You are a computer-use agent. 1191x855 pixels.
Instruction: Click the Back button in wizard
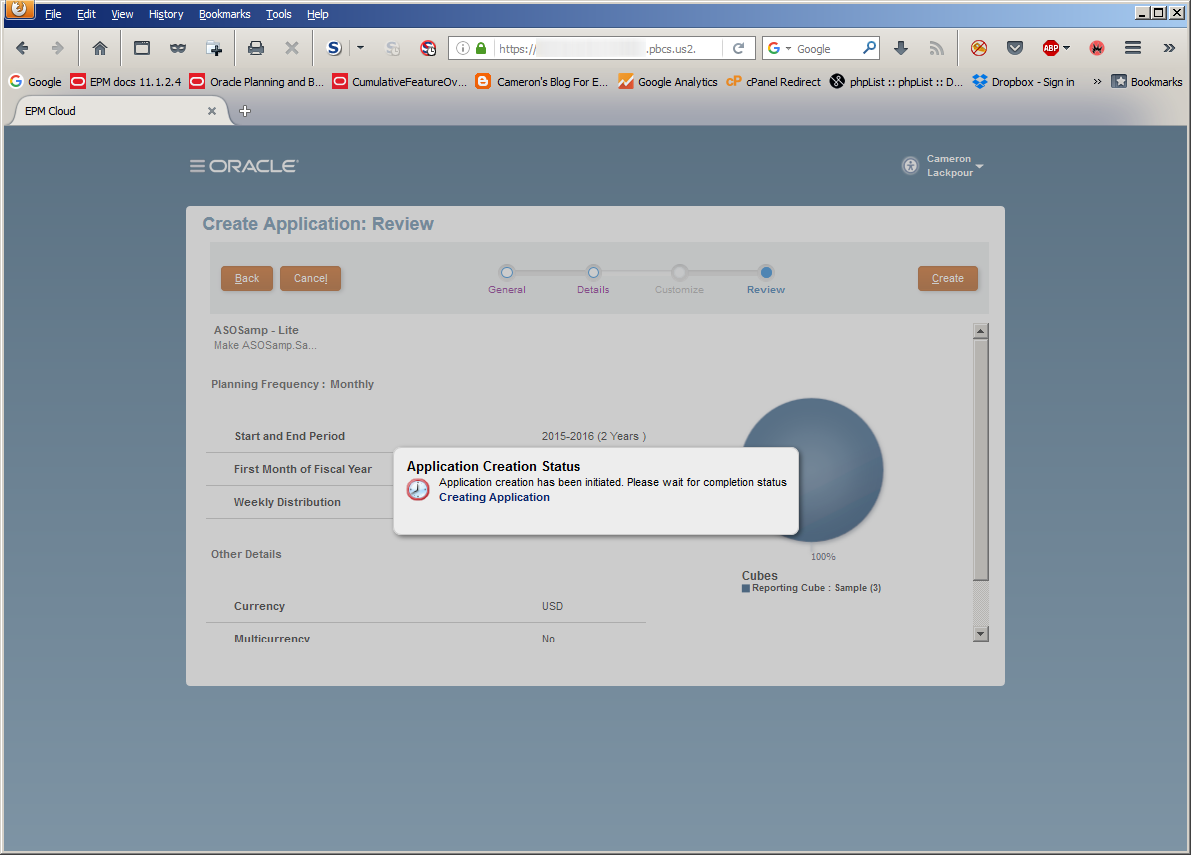point(247,279)
